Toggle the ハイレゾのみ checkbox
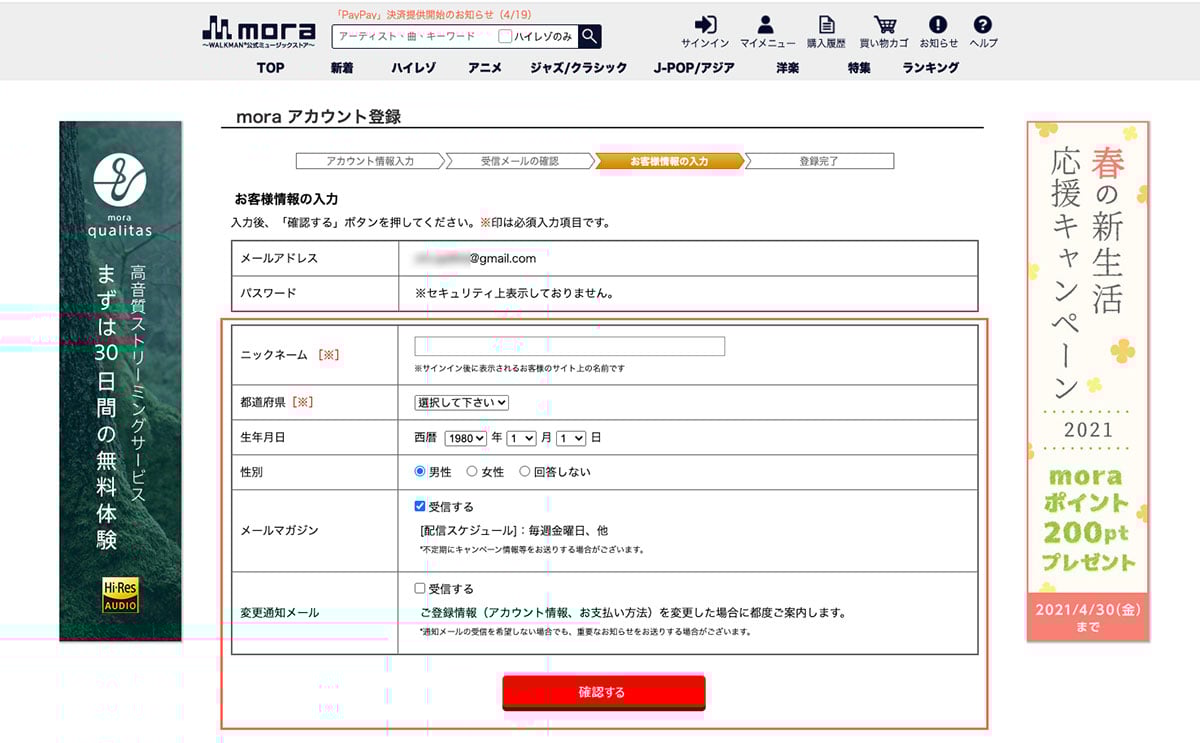 click(x=505, y=36)
